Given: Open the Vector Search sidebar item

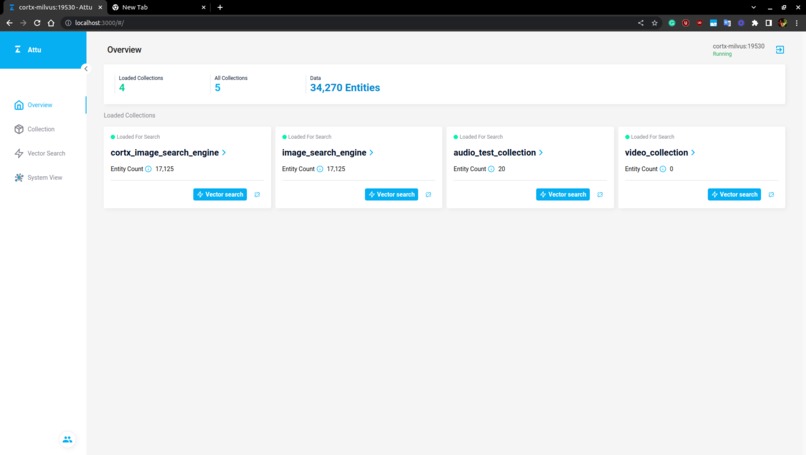Looking at the screenshot, I should [40, 153].
